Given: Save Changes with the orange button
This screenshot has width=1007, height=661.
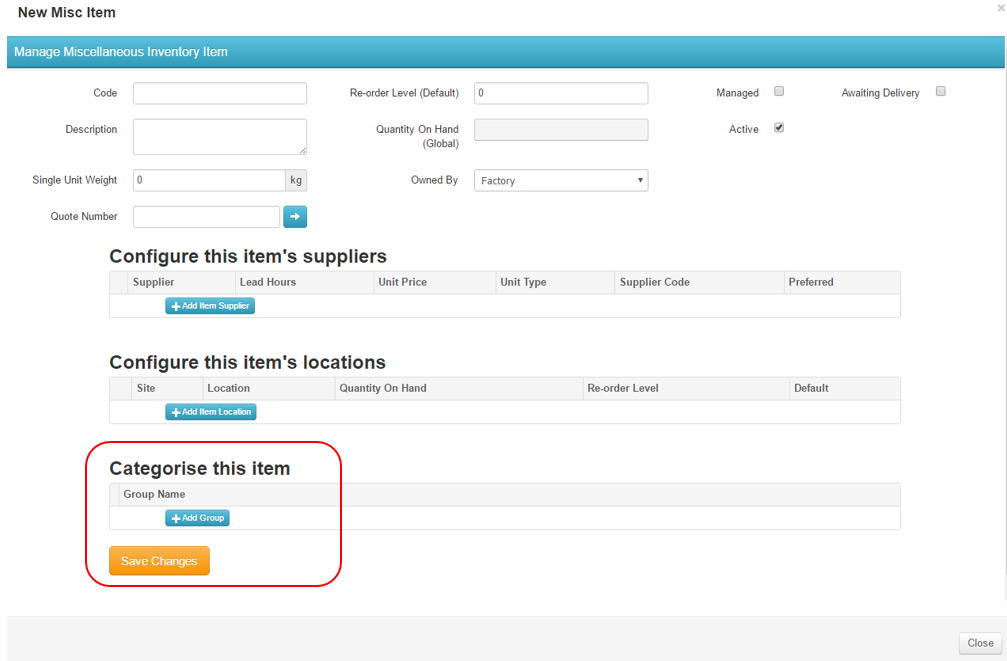Looking at the screenshot, I should (159, 561).
